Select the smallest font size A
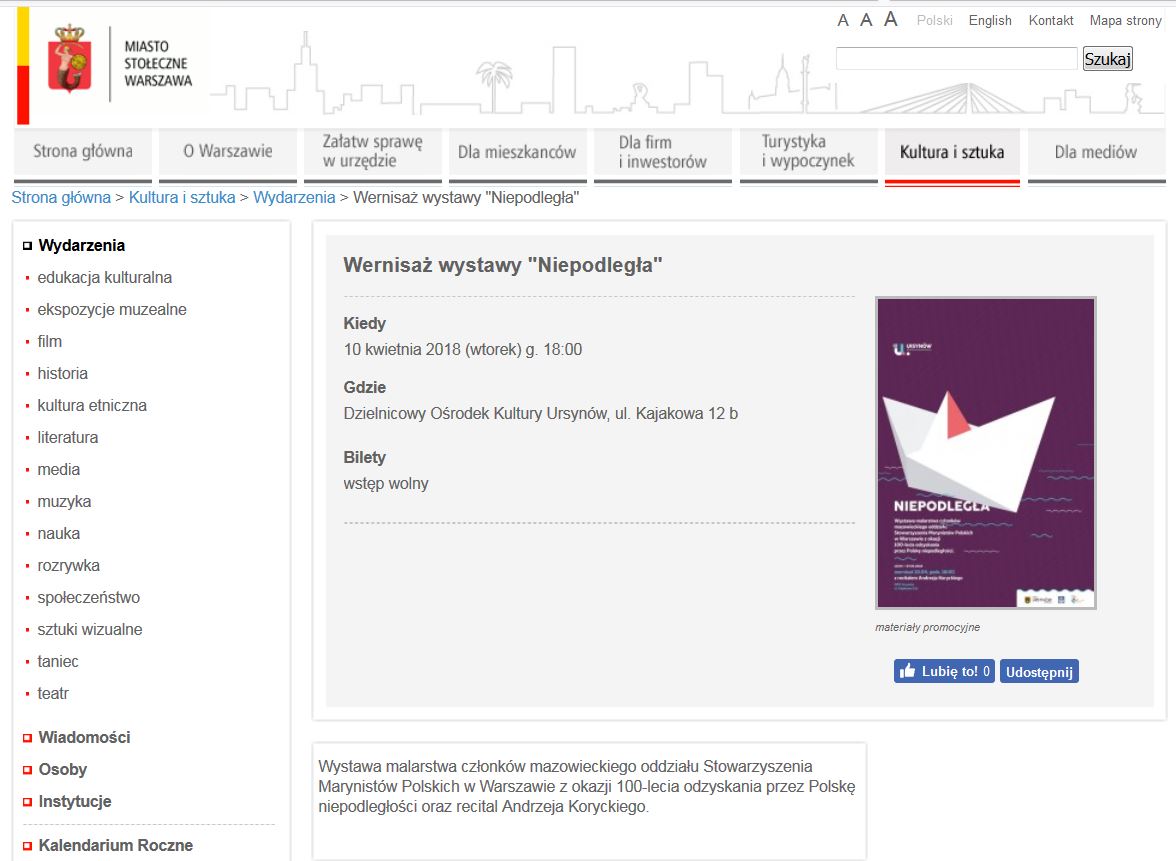Screen dimensions: 1176x861 [843, 21]
